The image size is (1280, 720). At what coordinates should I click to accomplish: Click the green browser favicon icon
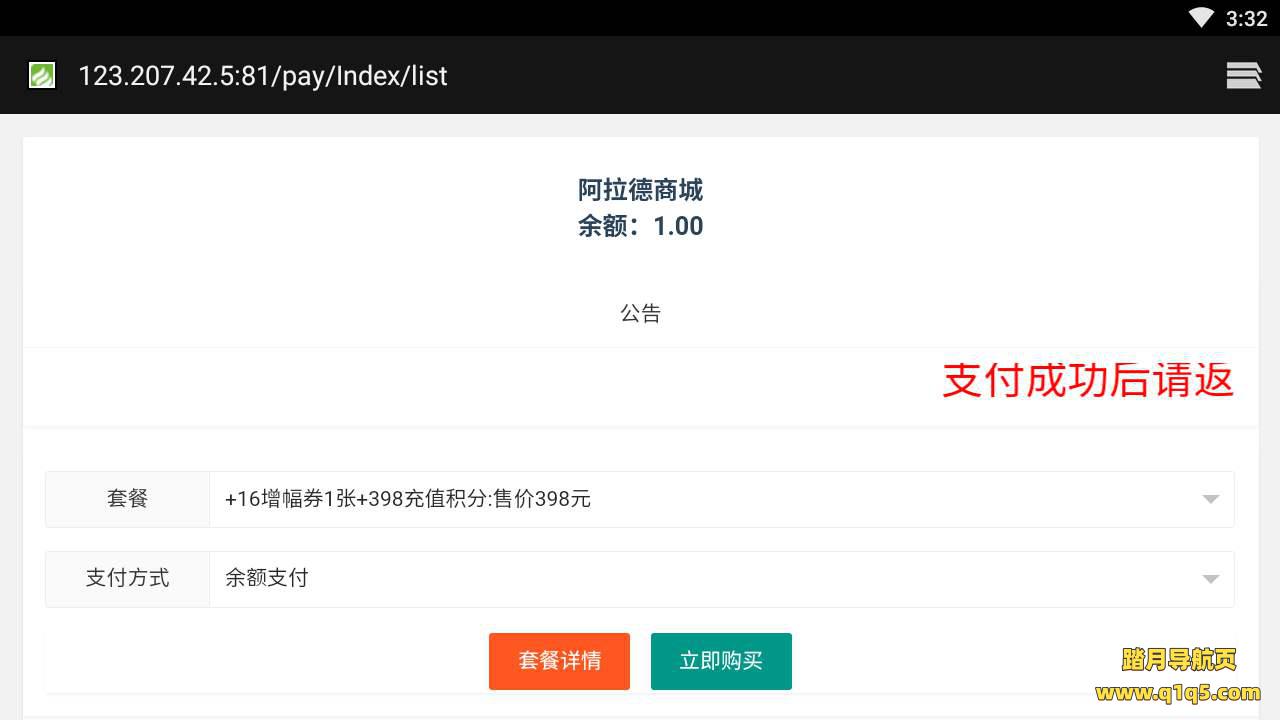(42, 75)
